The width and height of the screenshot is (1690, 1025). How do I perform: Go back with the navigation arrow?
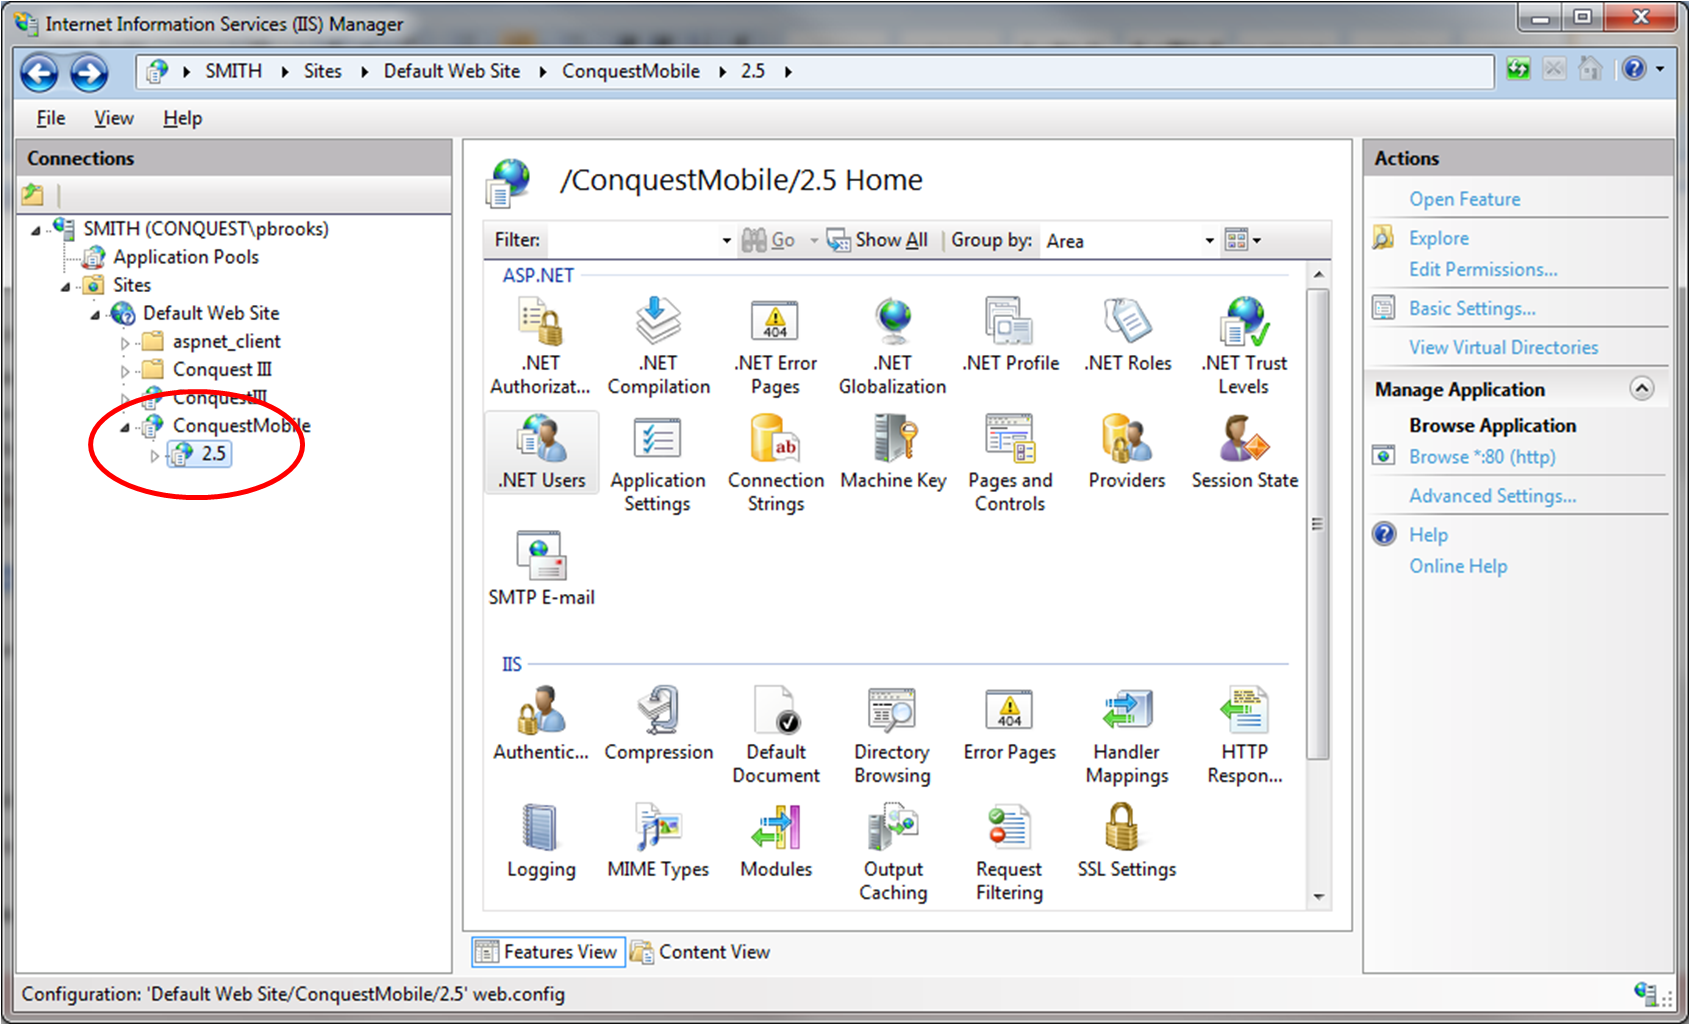tap(39, 72)
